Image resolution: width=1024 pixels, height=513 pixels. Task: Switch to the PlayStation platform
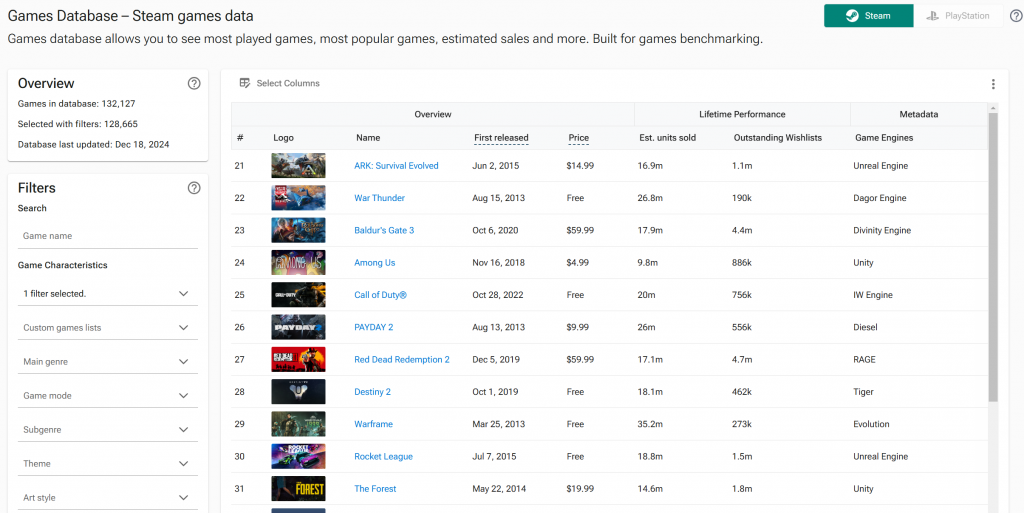(958, 16)
